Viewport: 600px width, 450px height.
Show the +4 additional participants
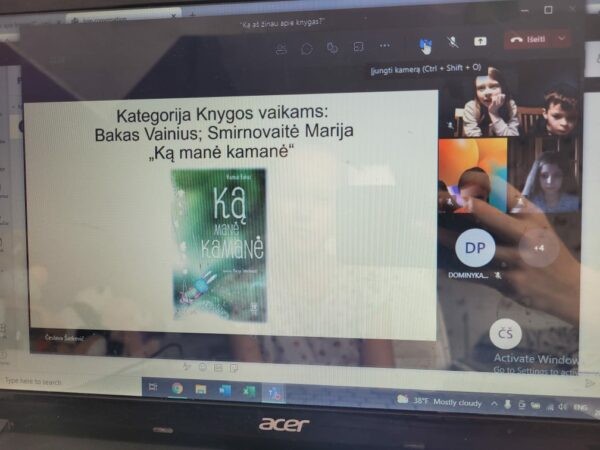pos(538,247)
